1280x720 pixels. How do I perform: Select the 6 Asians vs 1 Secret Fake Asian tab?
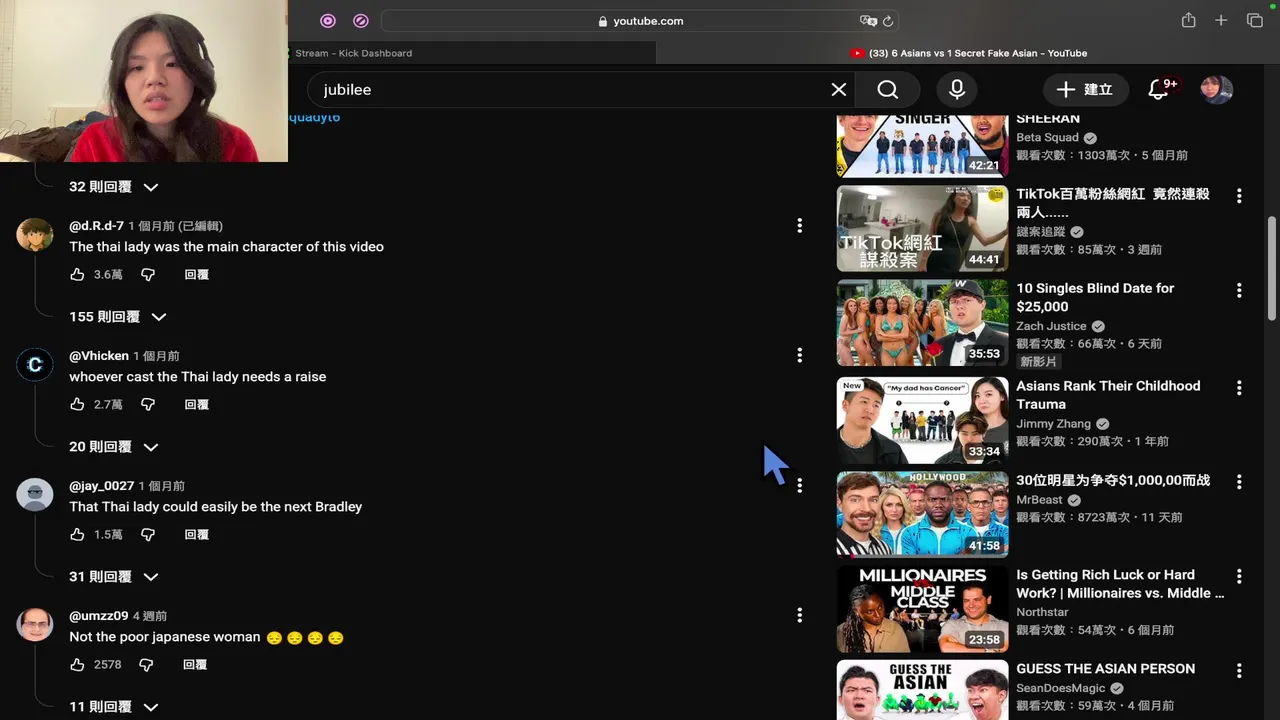click(968, 53)
